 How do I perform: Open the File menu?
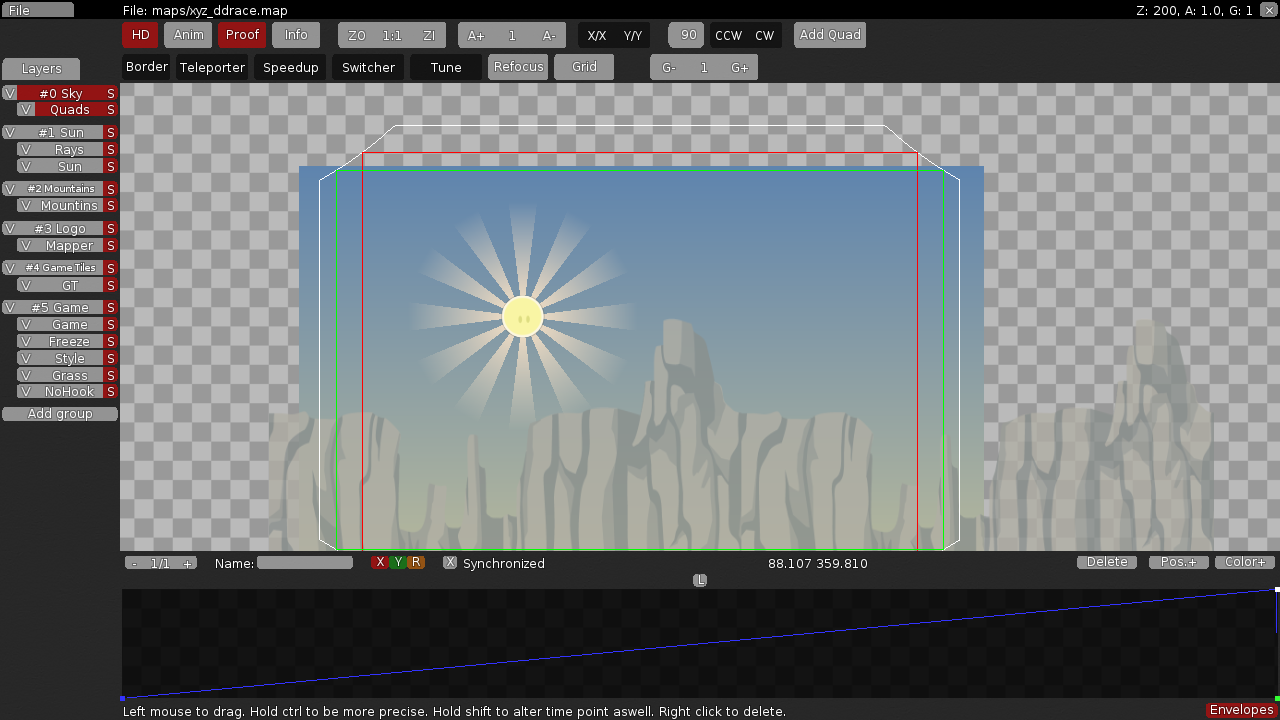(37, 10)
